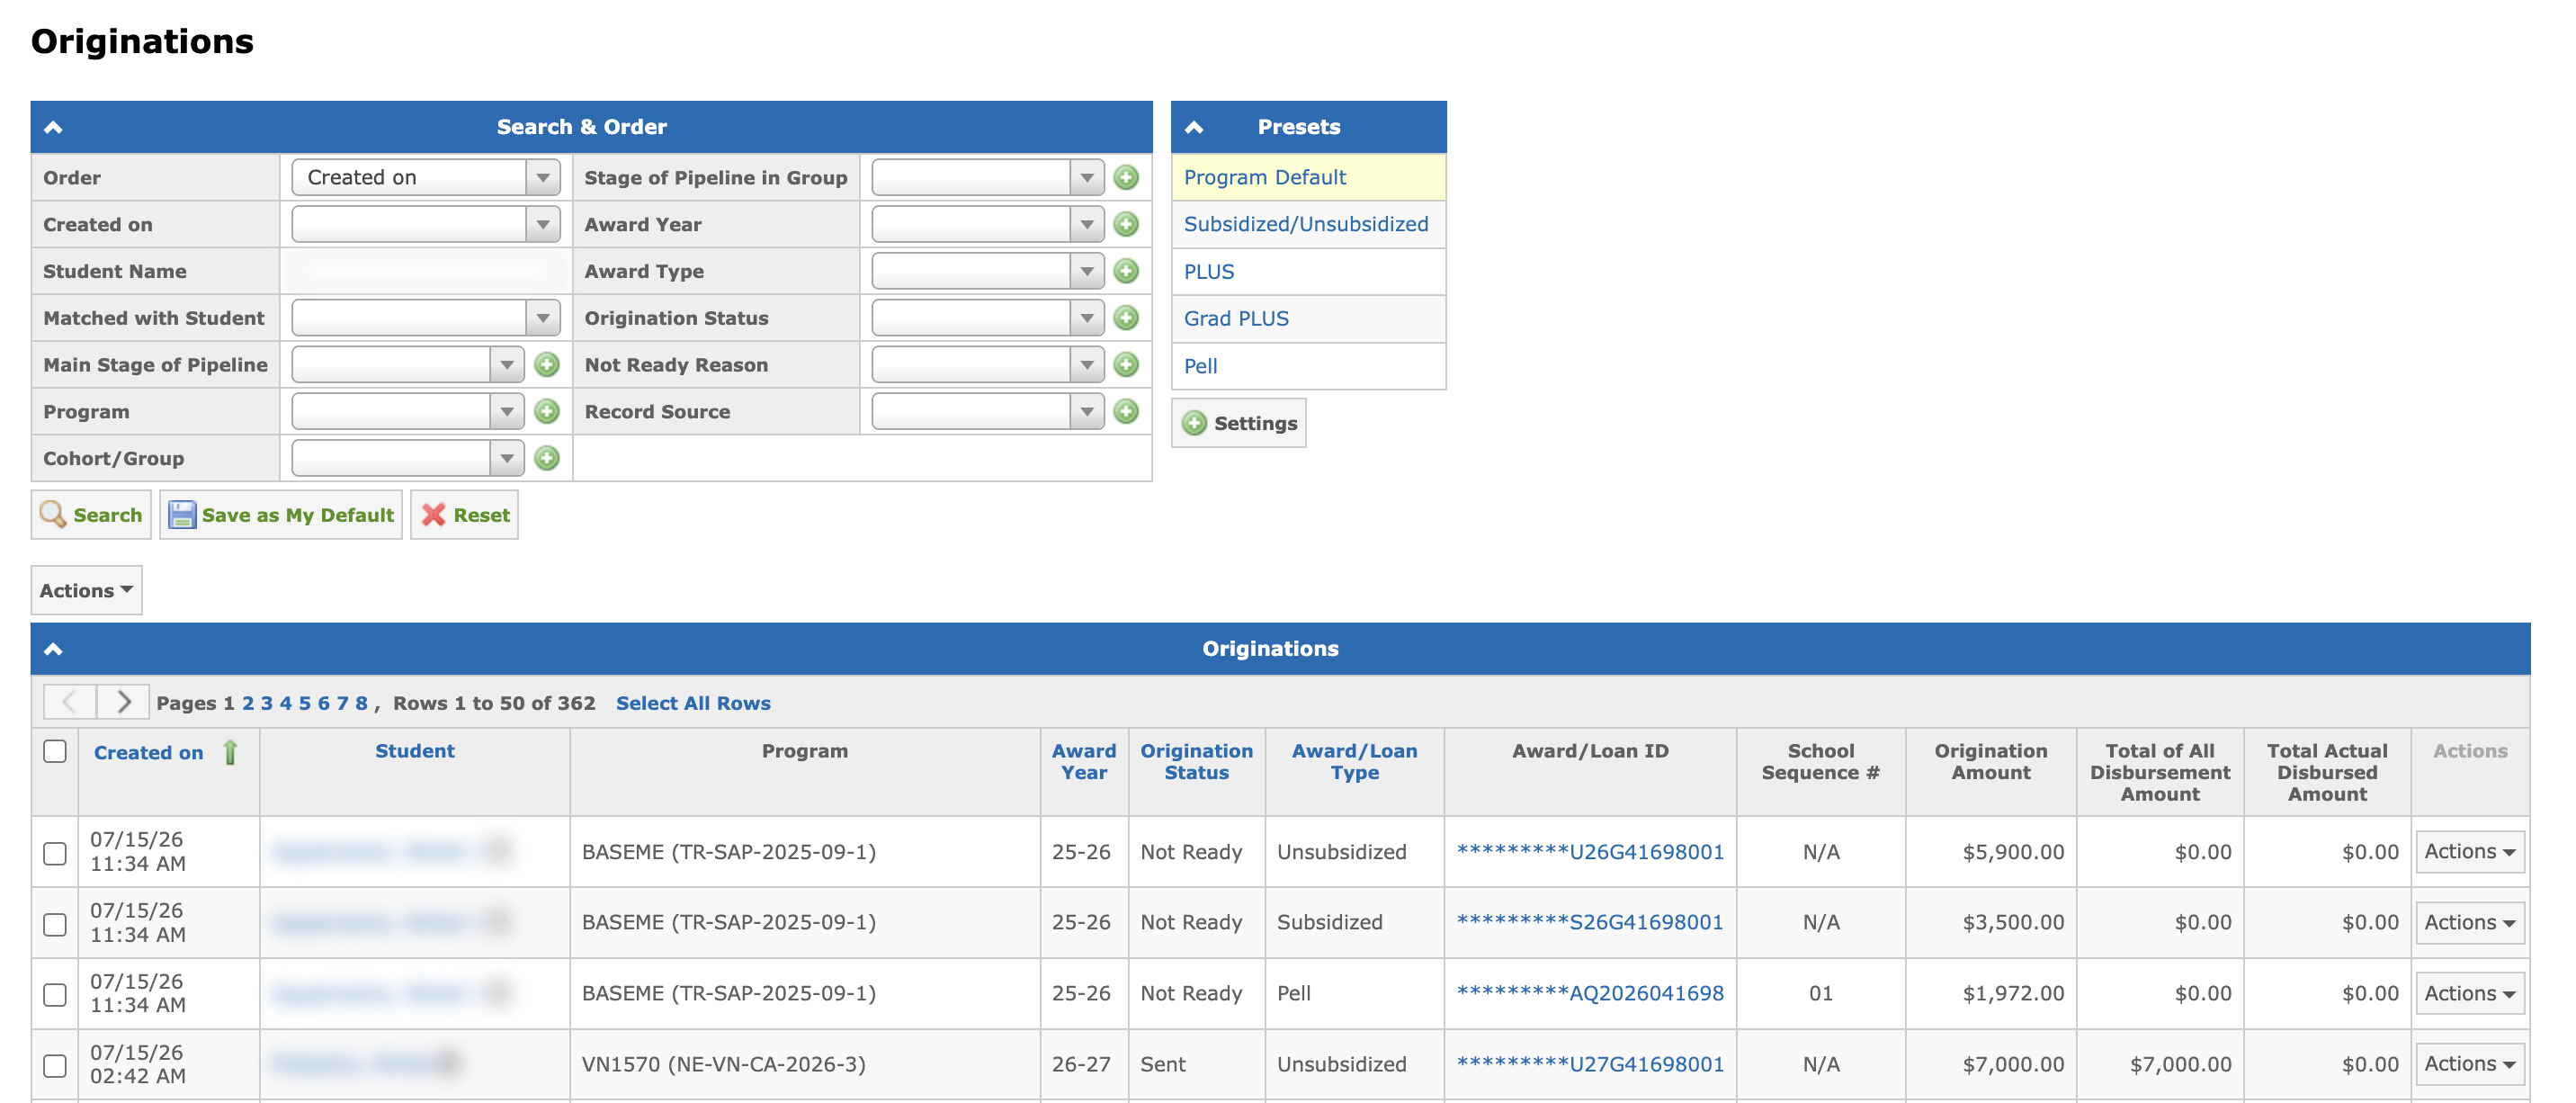Image resolution: width=2576 pixels, height=1103 pixels.
Task: Sort table by Origination Status column header
Action: [1196, 762]
